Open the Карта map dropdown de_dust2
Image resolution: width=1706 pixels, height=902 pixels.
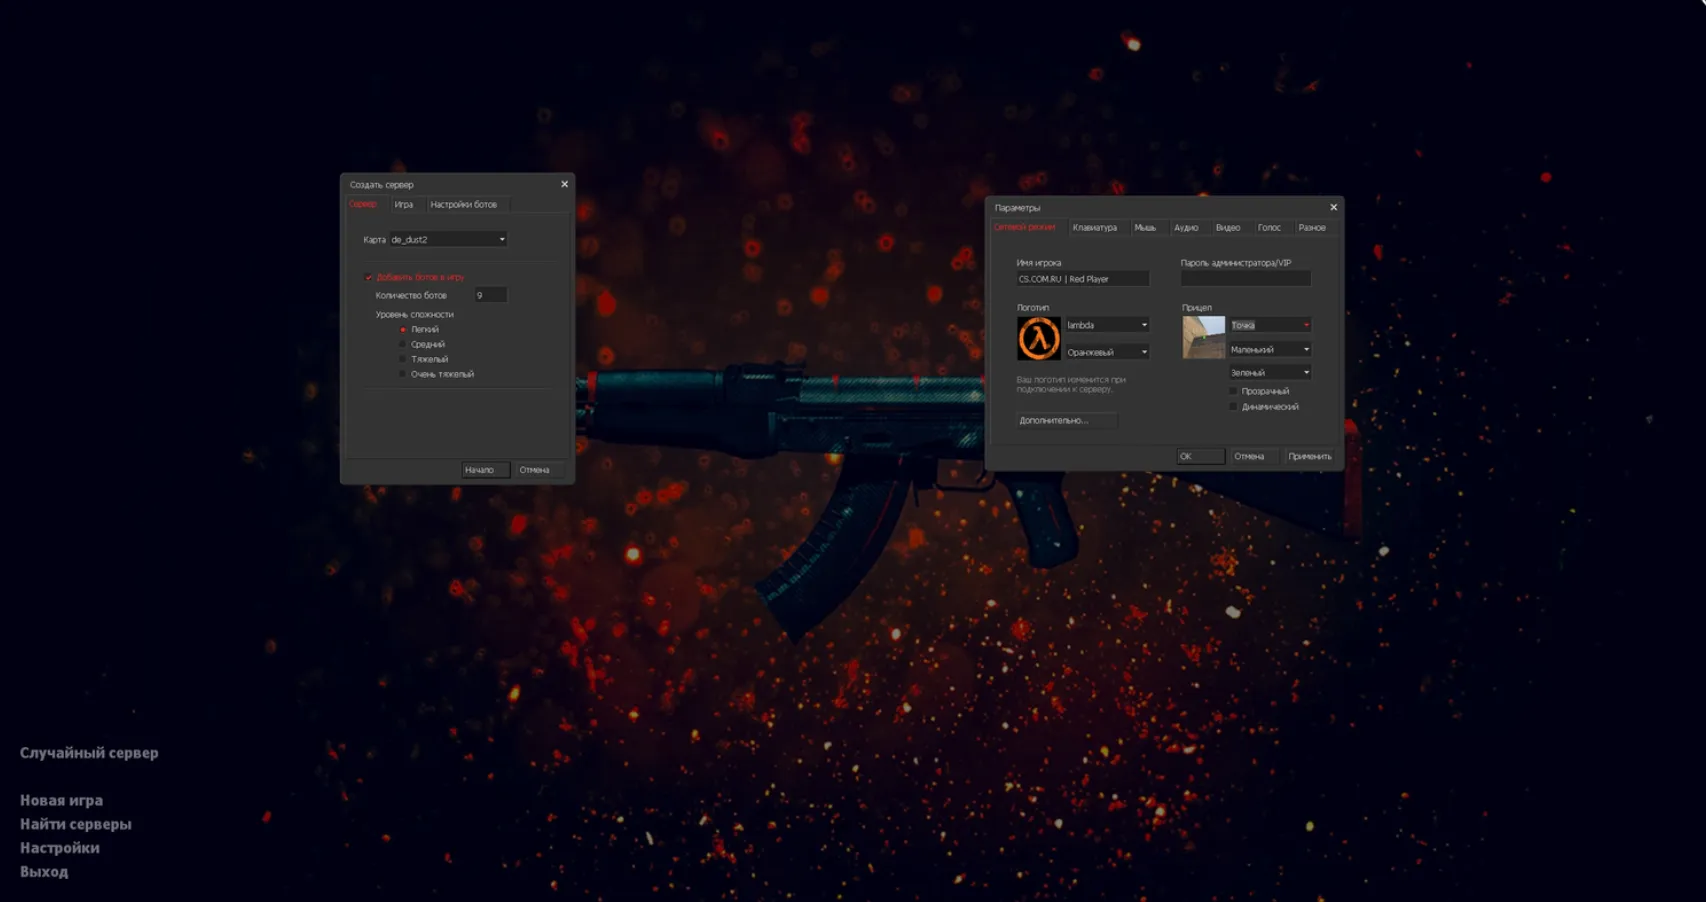(x=447, y=240)
